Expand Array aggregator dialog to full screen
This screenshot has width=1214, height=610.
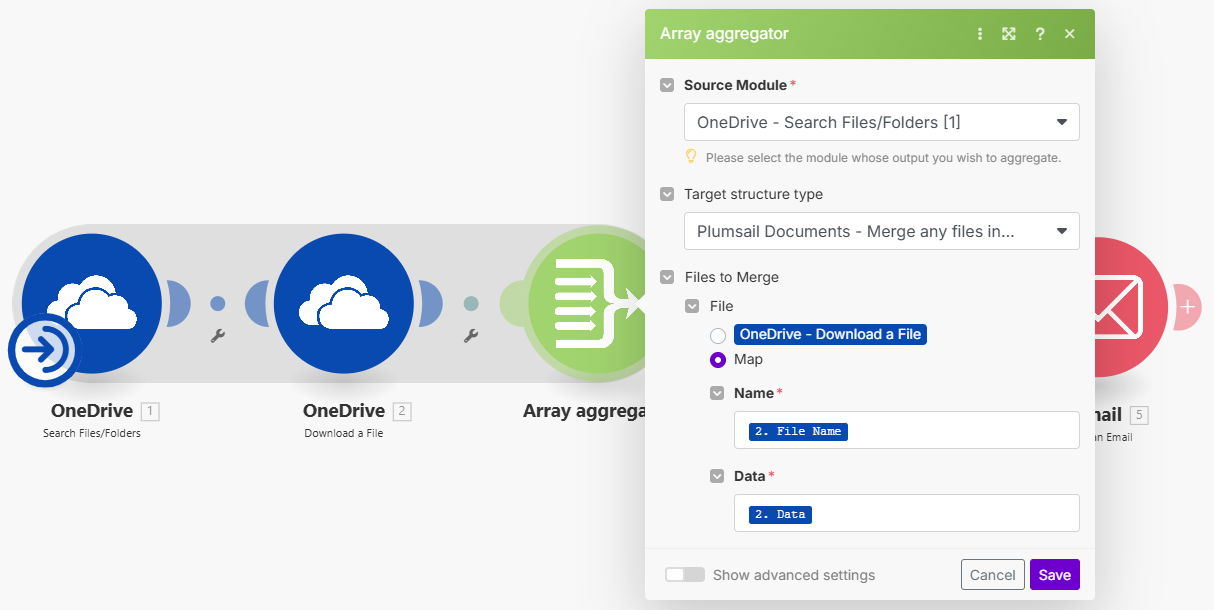coord(1009,34)
